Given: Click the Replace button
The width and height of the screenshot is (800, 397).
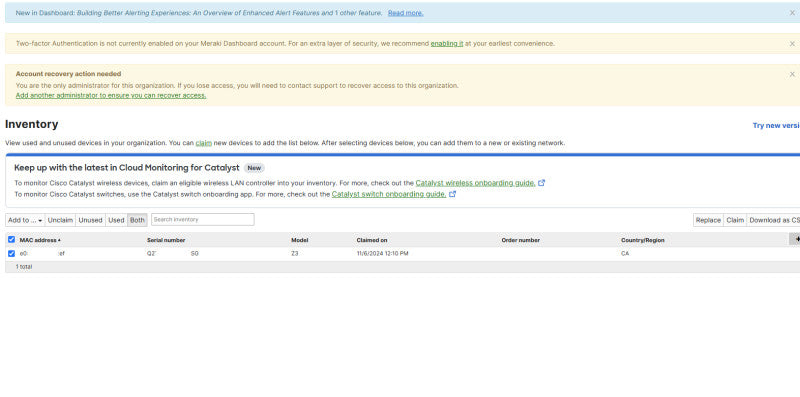Looking at the screenshot, I should click(708, 220).
